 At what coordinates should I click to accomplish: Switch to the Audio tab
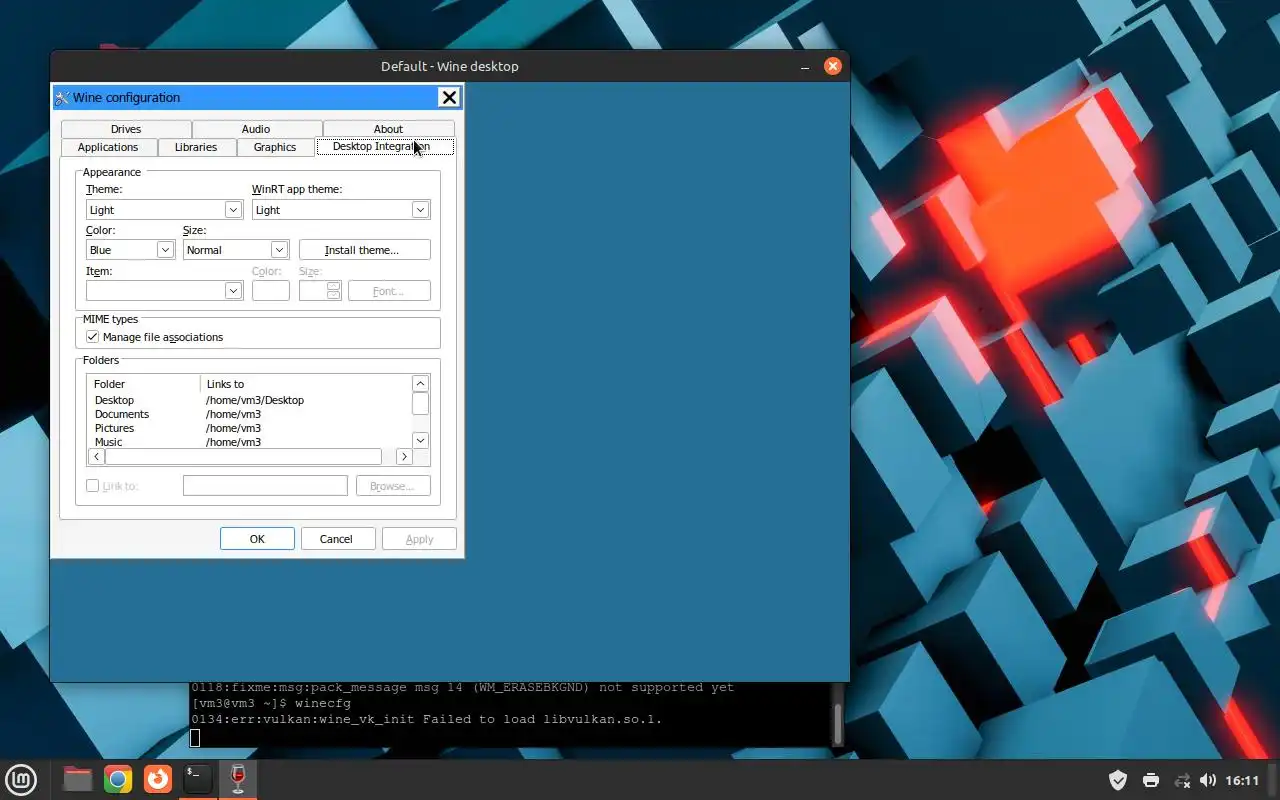click(256, 129)
